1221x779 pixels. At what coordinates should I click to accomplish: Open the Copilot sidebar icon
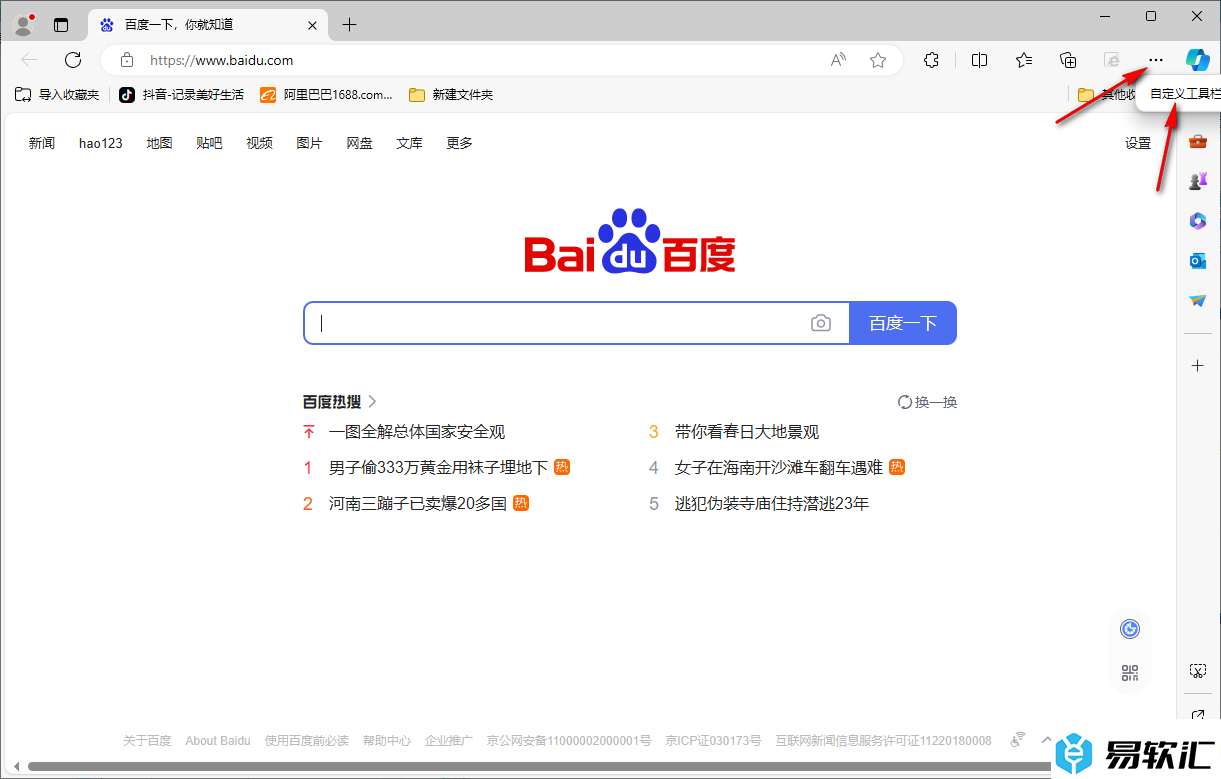(x=1197, y=60)
